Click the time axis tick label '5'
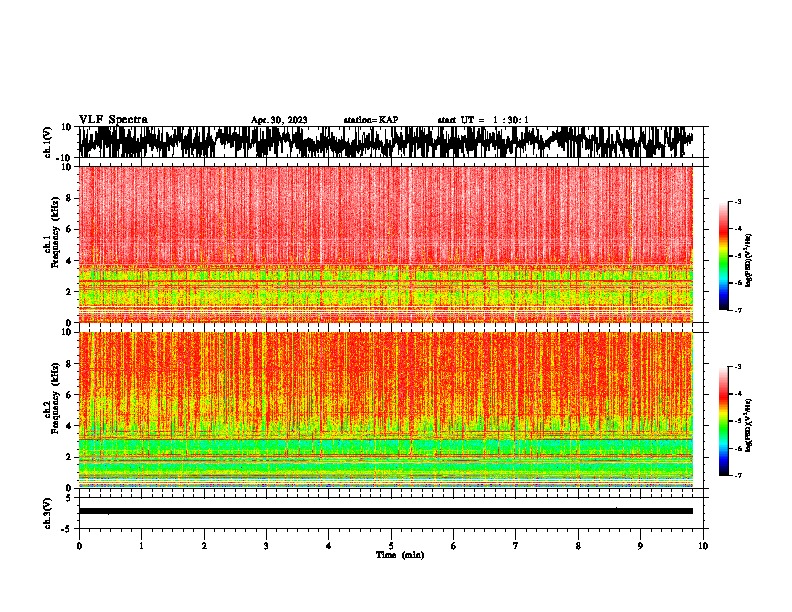This screenshot has width=792, height=612. tap(391, 546)
